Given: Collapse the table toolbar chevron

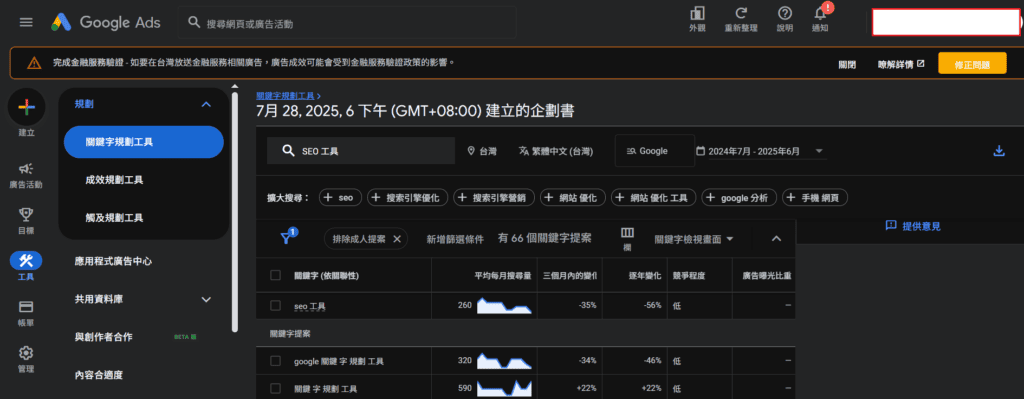Looking at the screenshot, I should click(776, 238).
